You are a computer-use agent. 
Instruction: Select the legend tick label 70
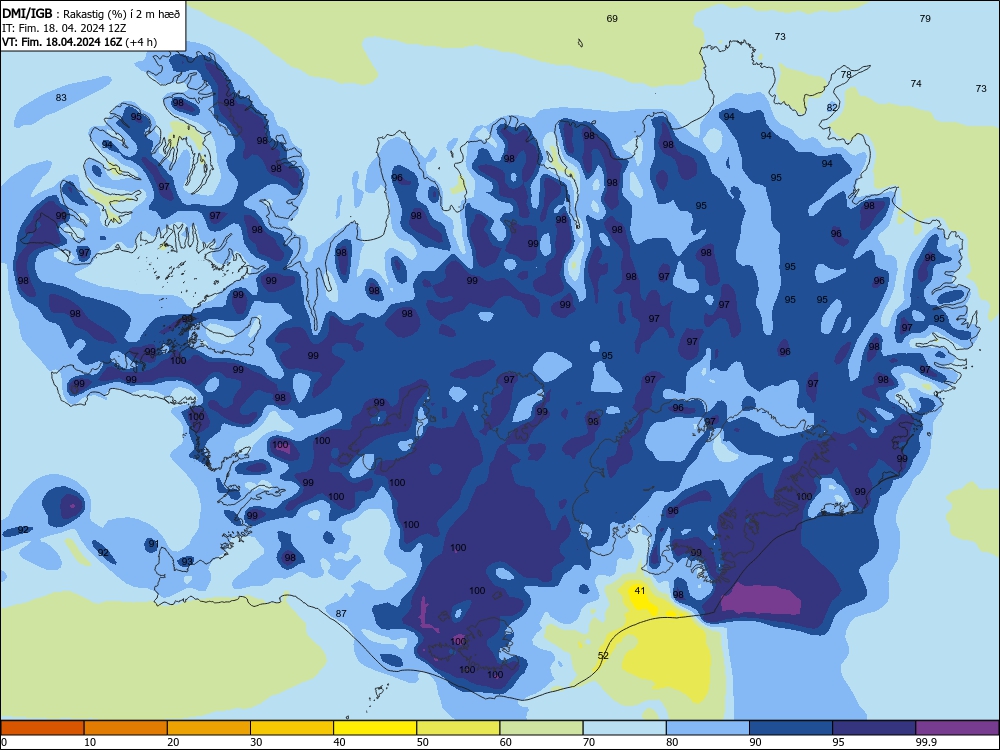pos(589,742)
